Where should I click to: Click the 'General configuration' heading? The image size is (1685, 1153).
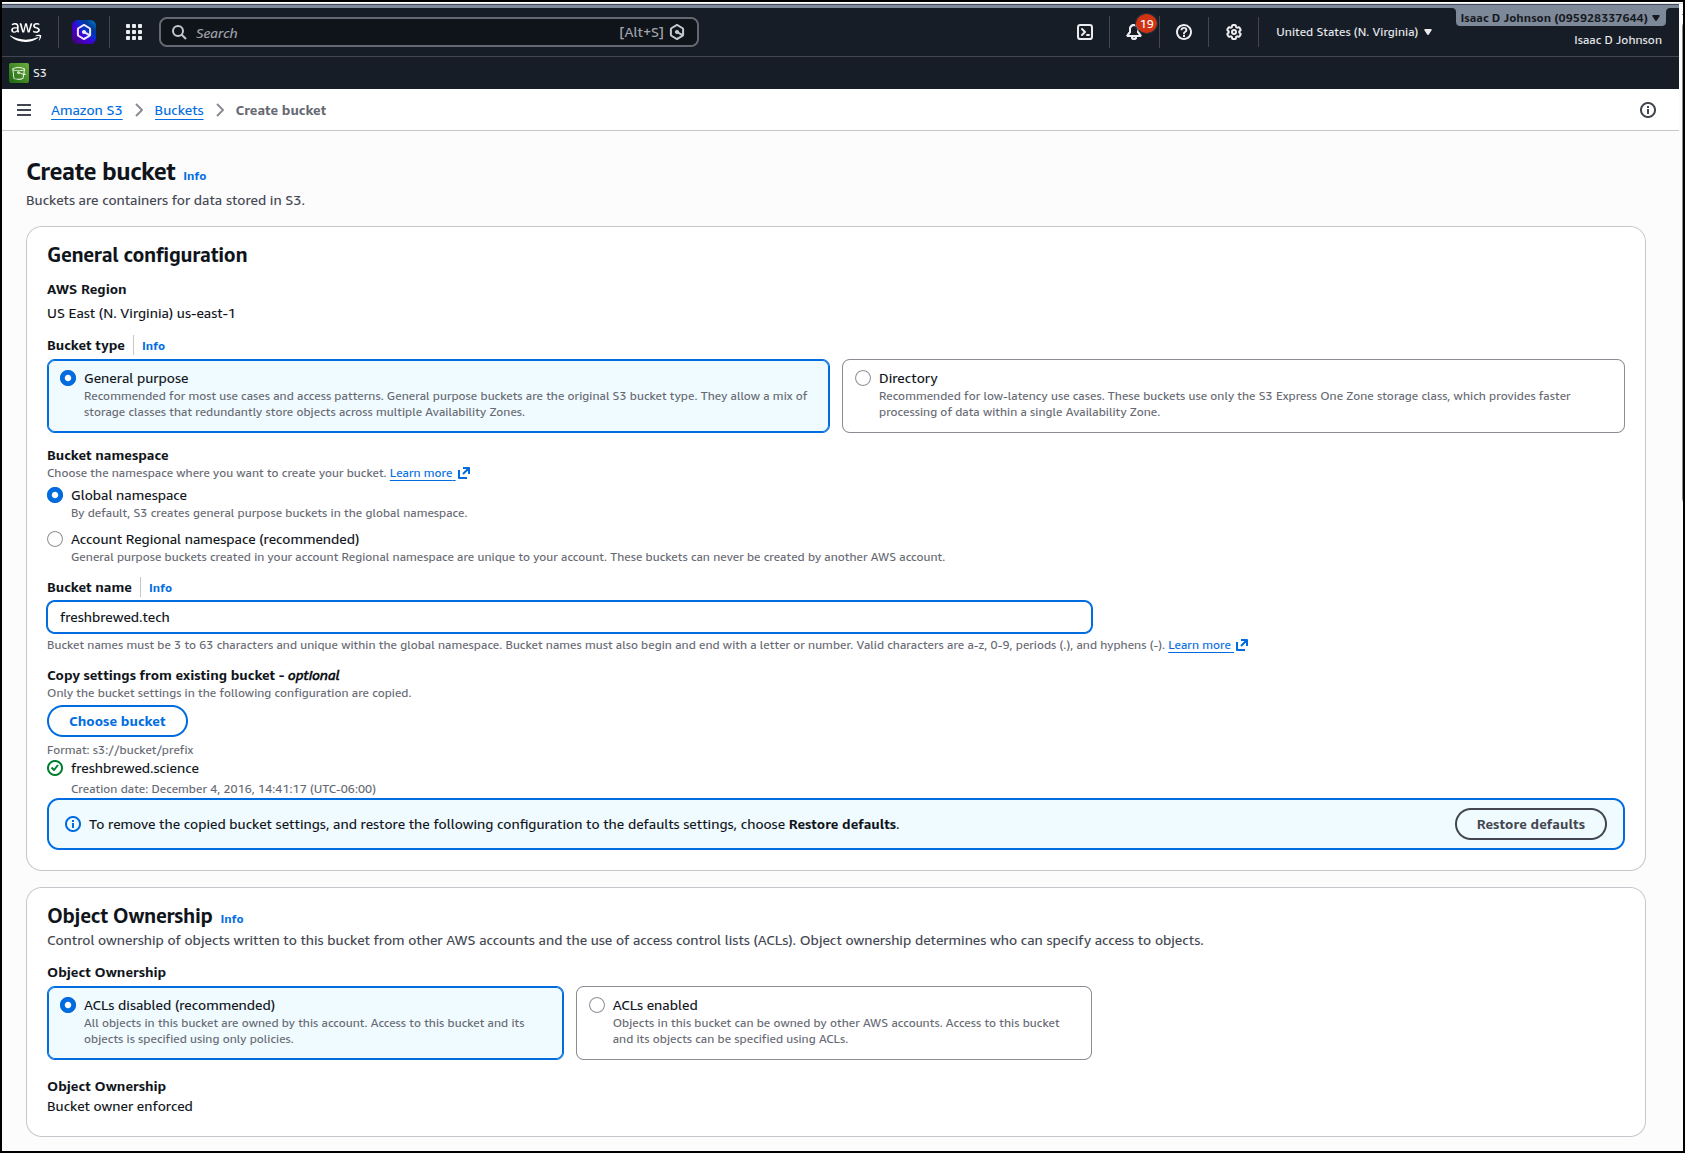click(x=147, y=255)
